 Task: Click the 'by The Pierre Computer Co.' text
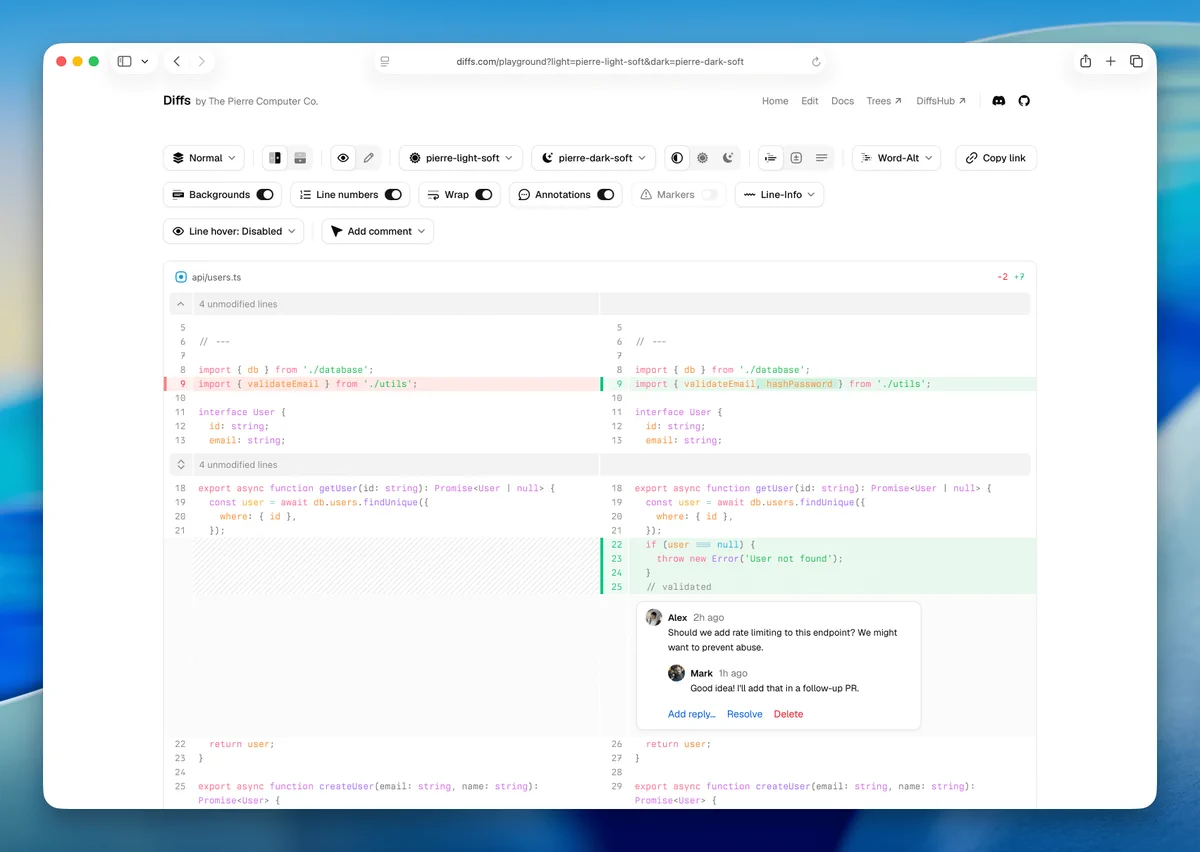coord(257,102)
